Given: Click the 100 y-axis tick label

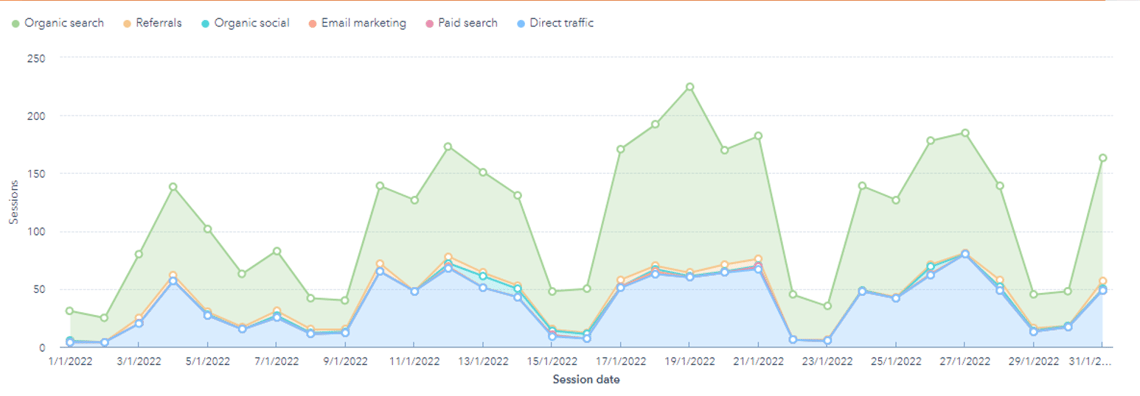Looking at the screenshot, I should [36, 232].
